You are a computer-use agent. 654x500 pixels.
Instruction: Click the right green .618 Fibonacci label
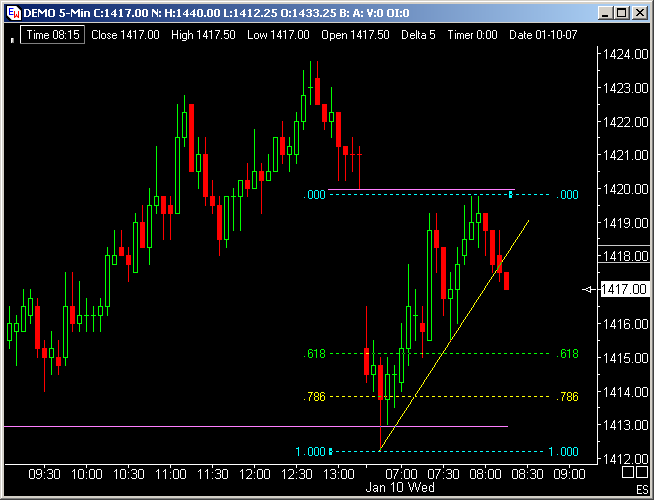pos(567,354)
